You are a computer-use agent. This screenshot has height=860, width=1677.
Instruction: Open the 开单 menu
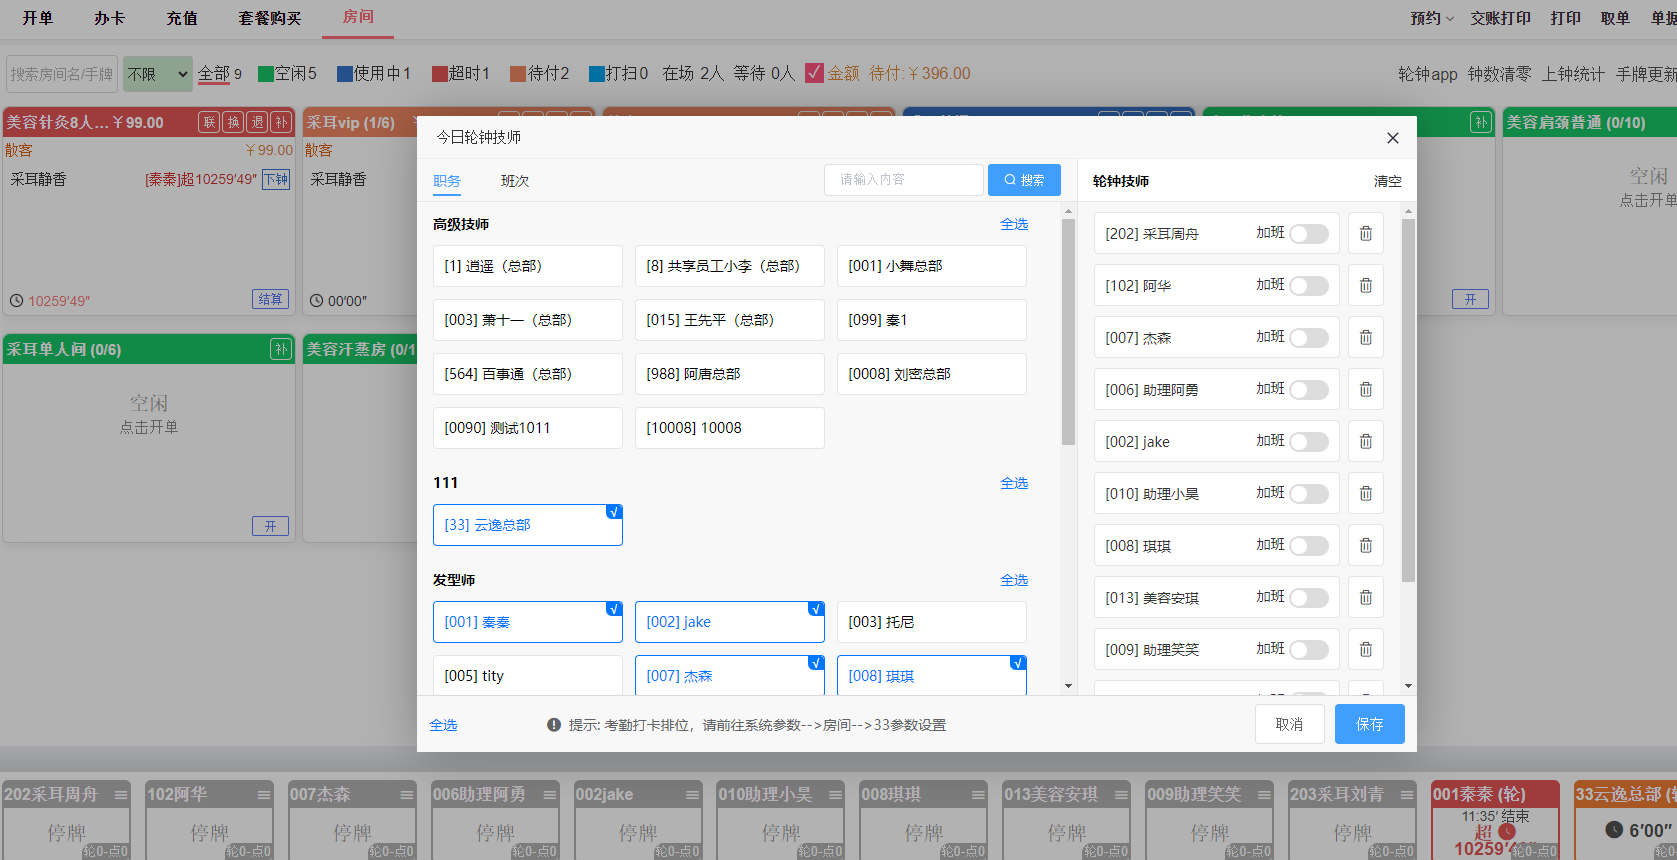pos(38,18)
